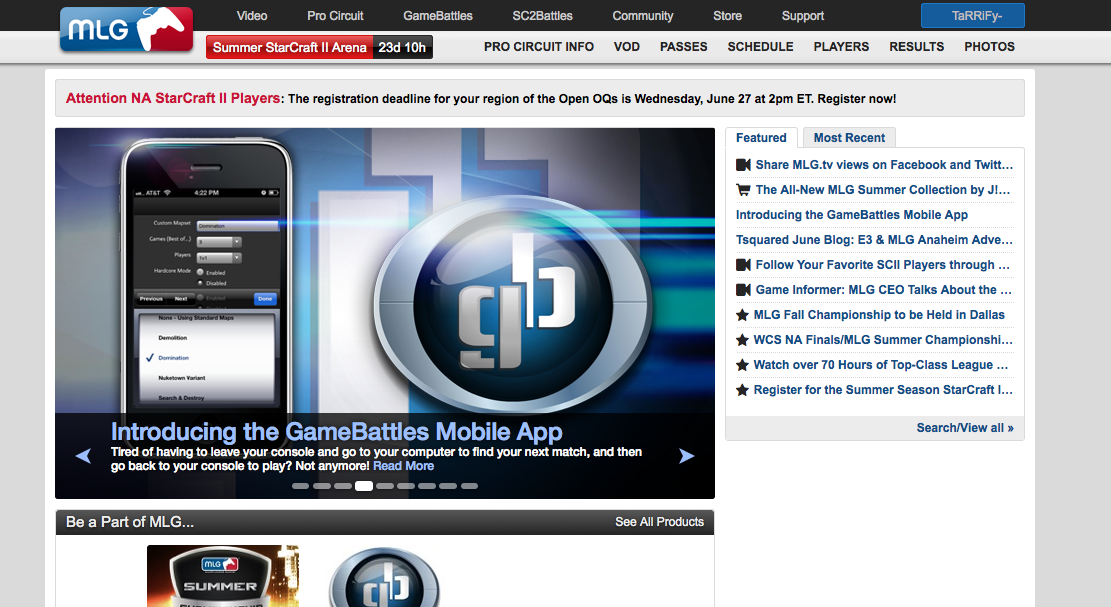The width and height of the screenshot is (1111, 607).
Task: Open the gb GameBattles product thumbnail
Action: pos(384,578)
